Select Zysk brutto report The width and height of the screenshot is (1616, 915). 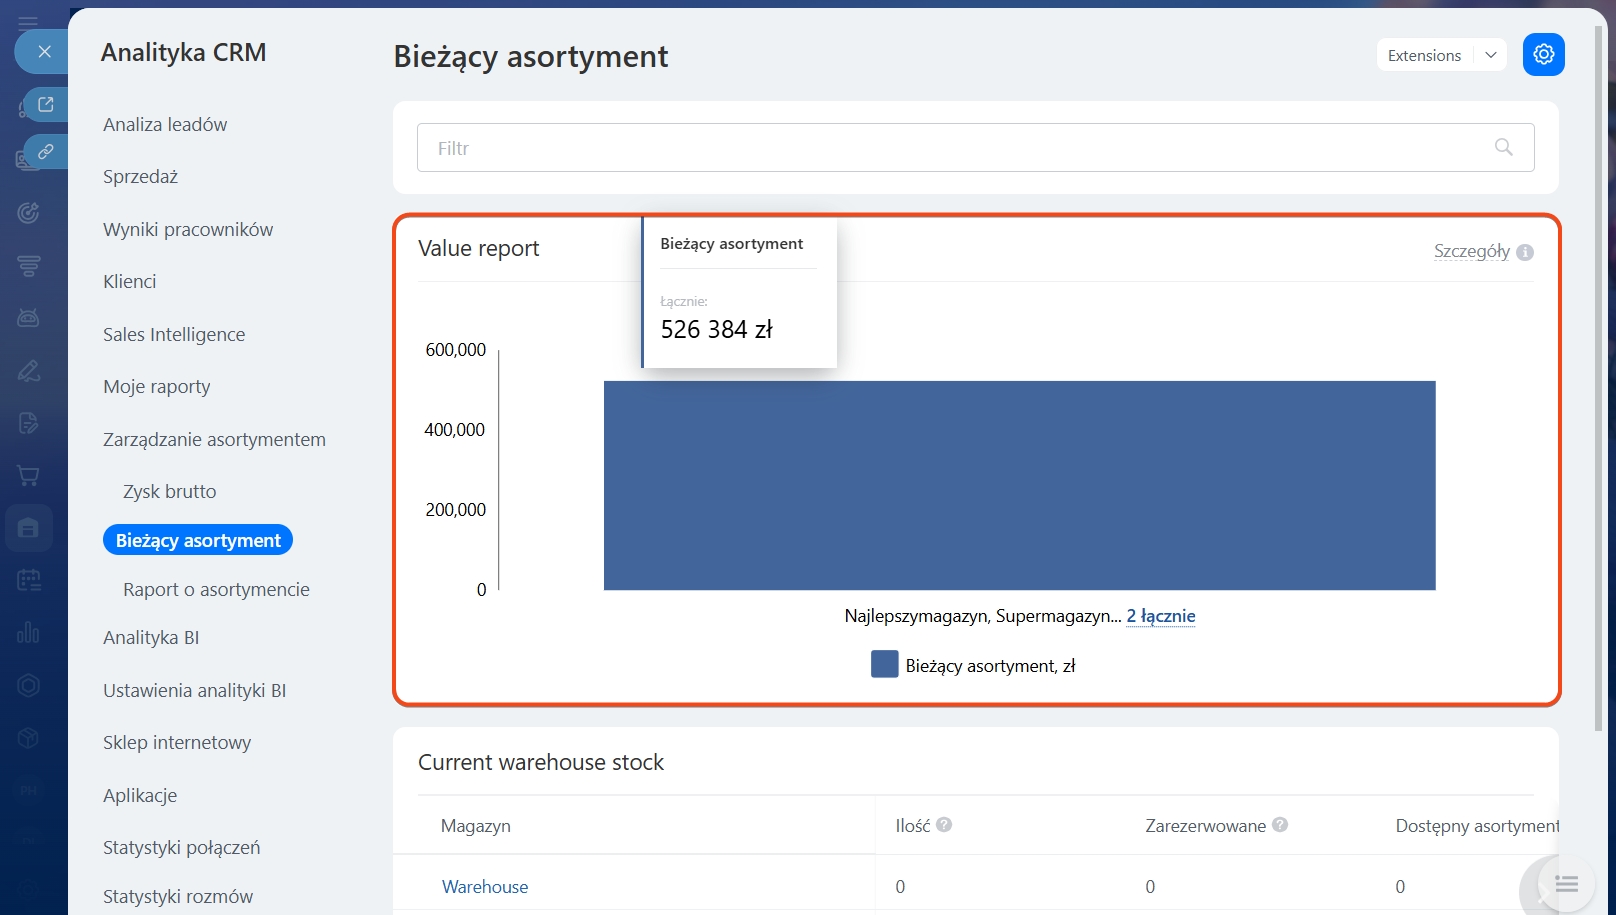(x=169, y=491)
